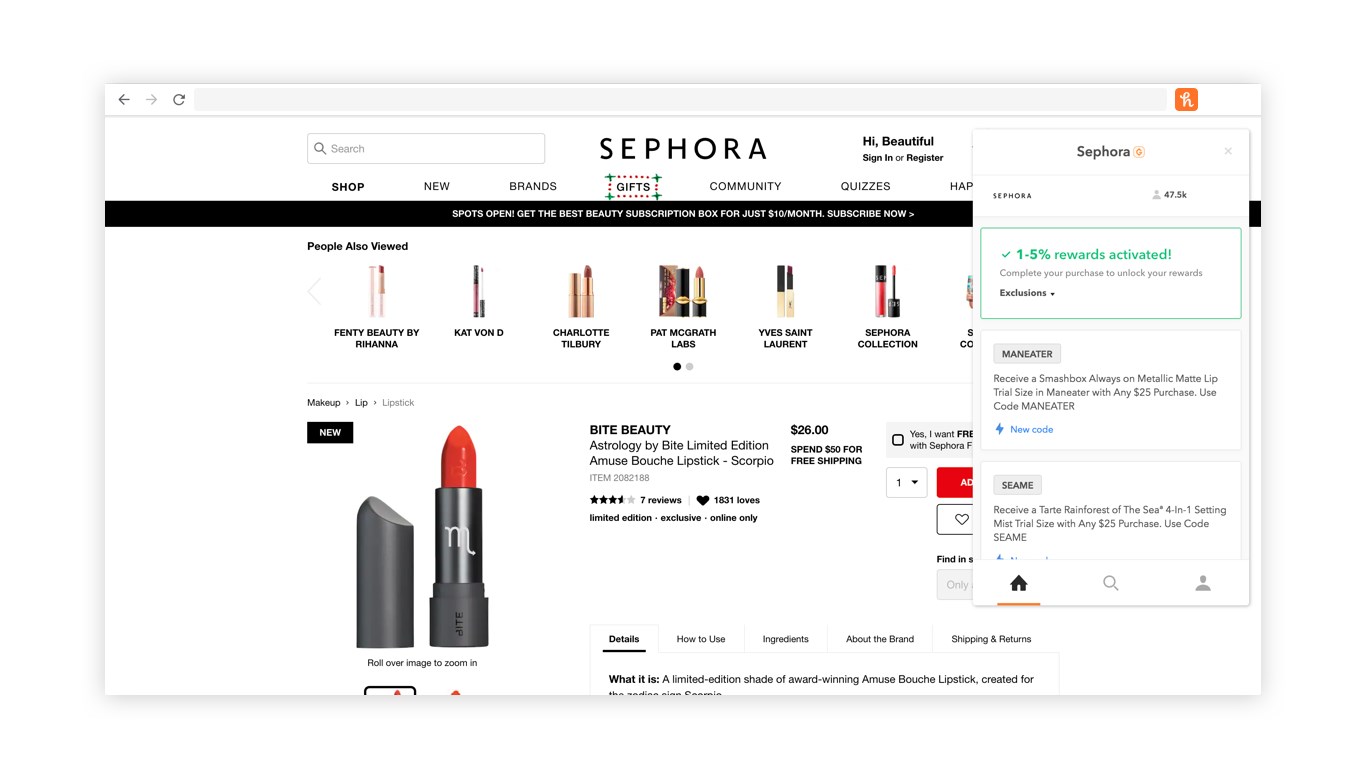
Task: Close the Honey Sephora panel
Action: [1228, 151]
